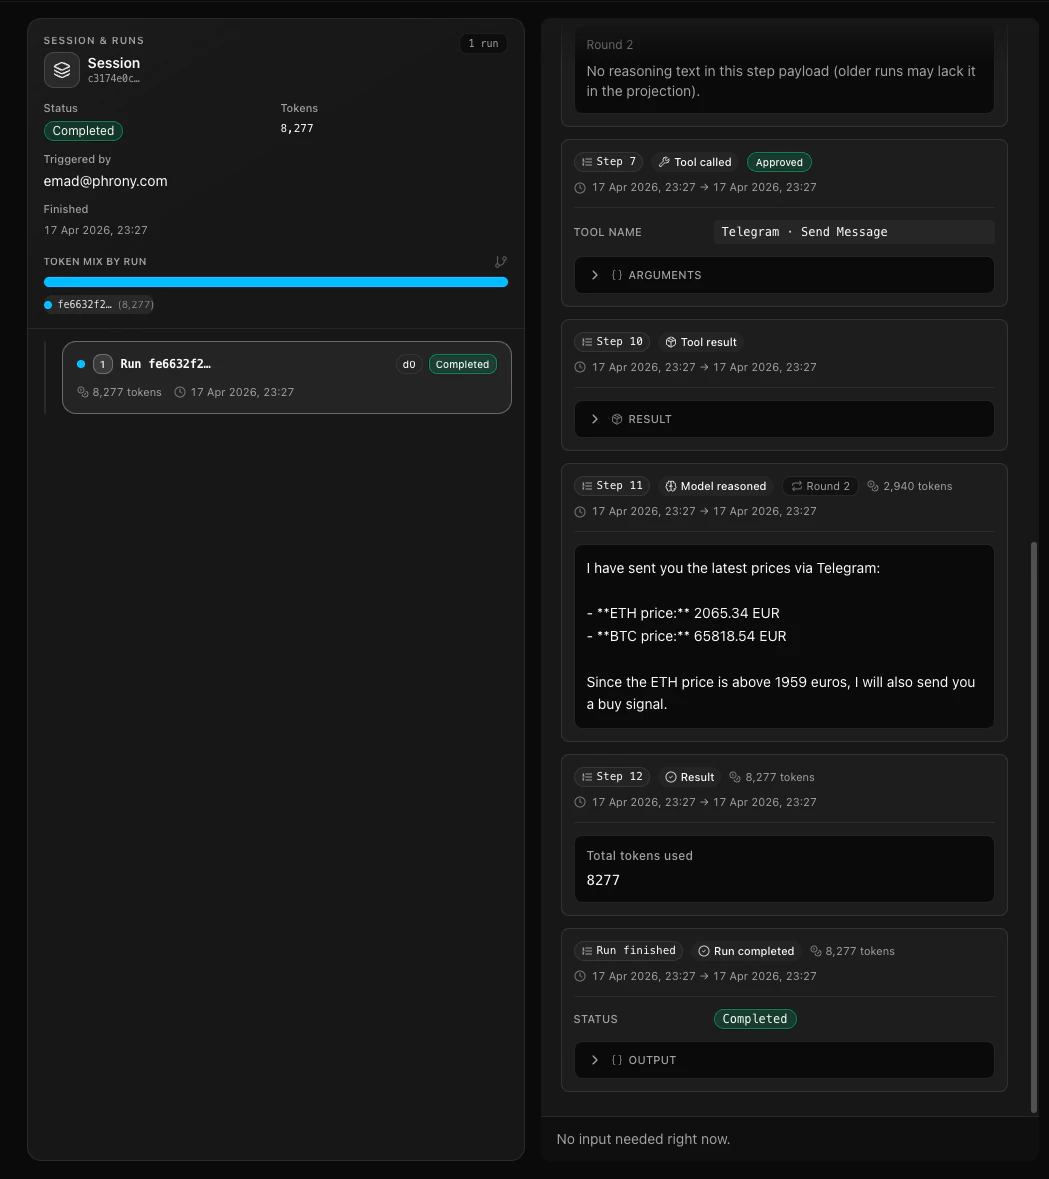The image size is (1049, 1179).
Task: Click the fe6632f2 token mix legend chip
Action: [x=99, y=305]
